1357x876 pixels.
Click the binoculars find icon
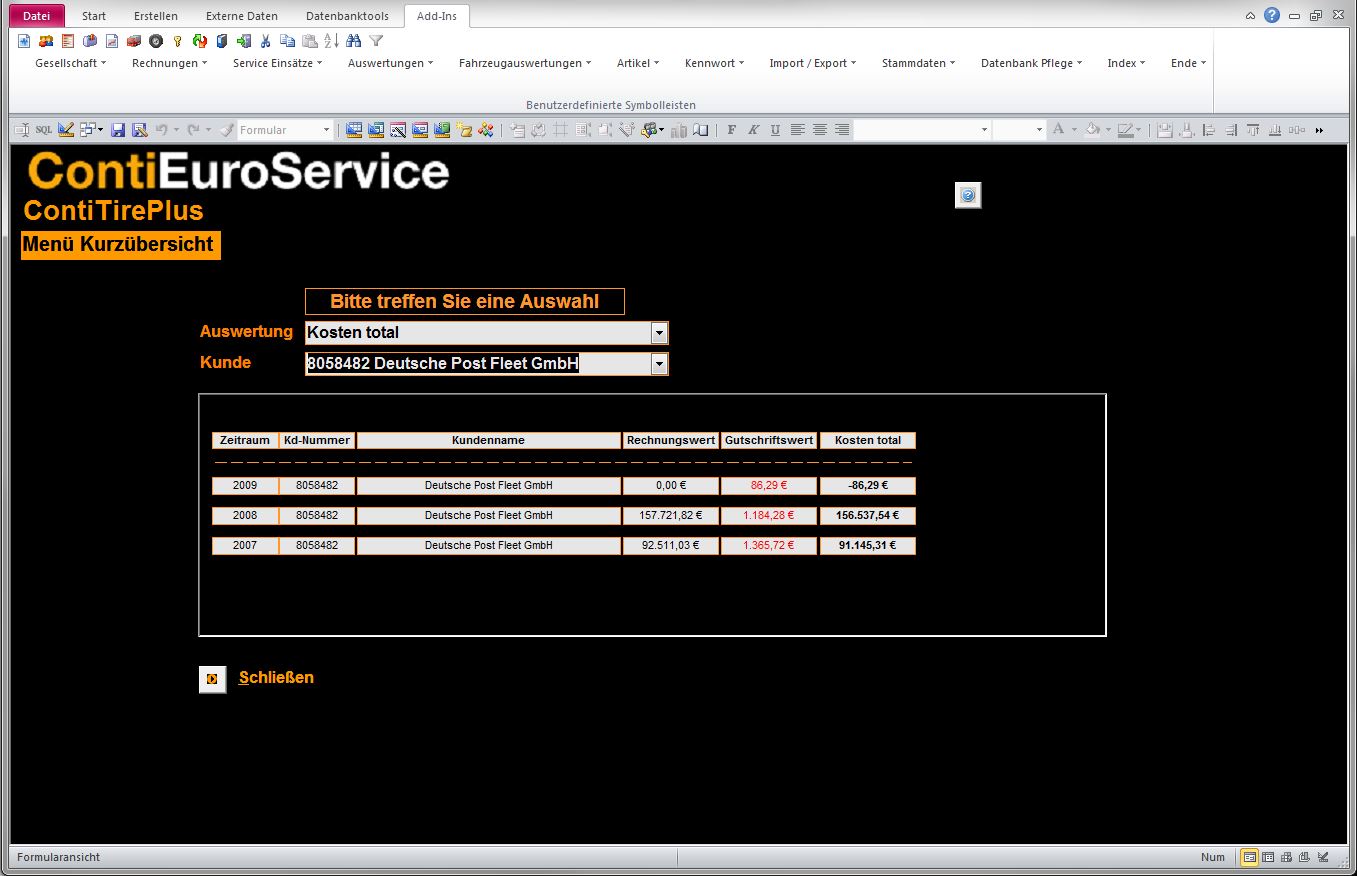click(x=353, y=41)
